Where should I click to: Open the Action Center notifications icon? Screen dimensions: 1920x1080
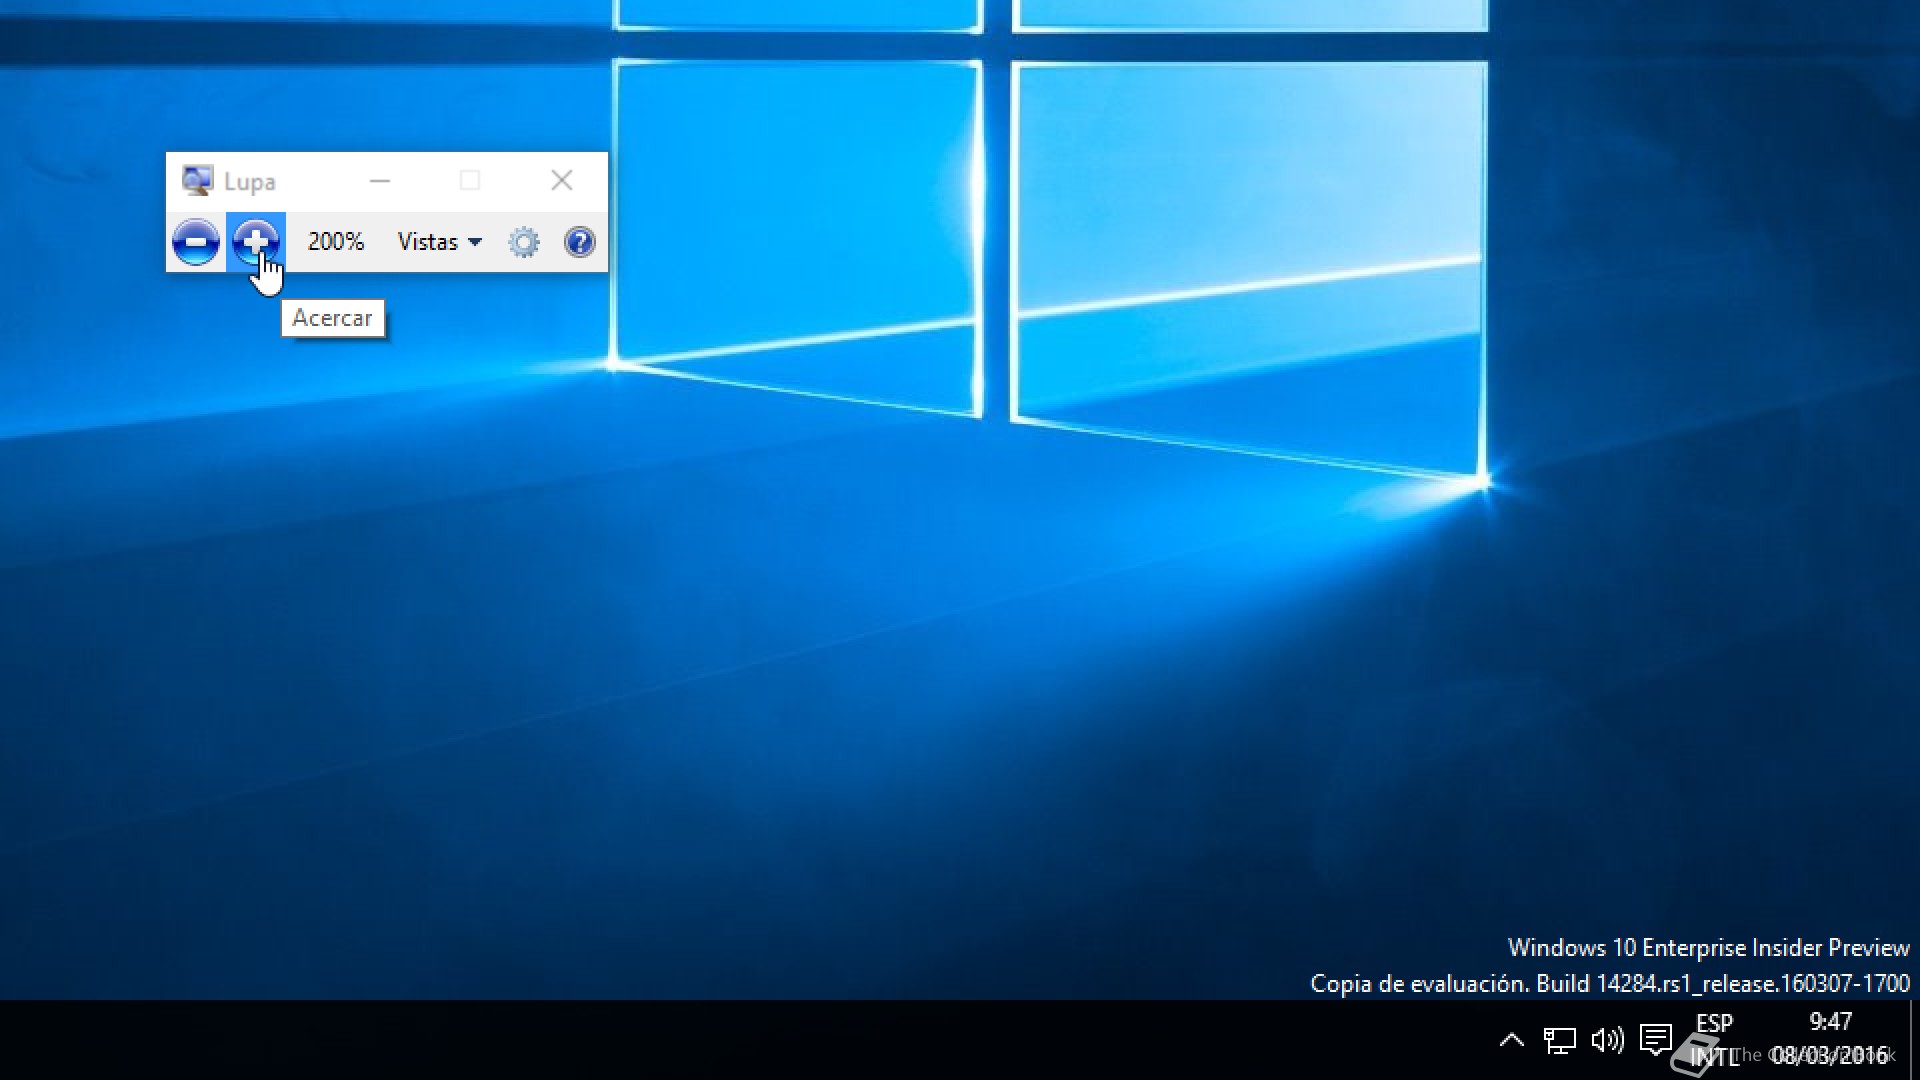[1656, 1040]
